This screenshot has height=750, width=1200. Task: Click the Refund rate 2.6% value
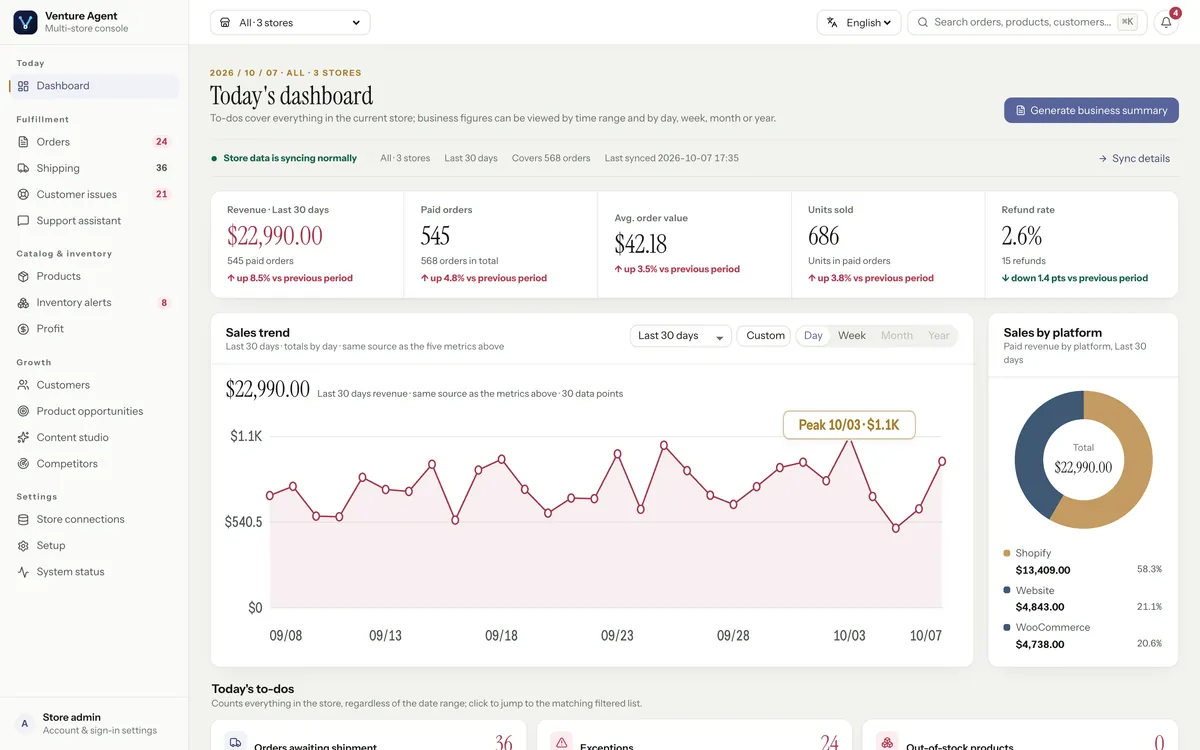1022,236
